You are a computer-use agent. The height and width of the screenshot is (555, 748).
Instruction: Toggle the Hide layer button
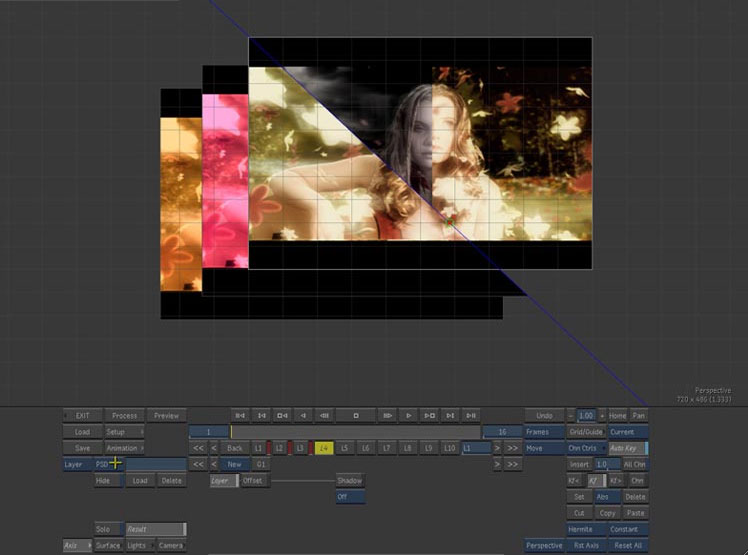pos(108,481)
